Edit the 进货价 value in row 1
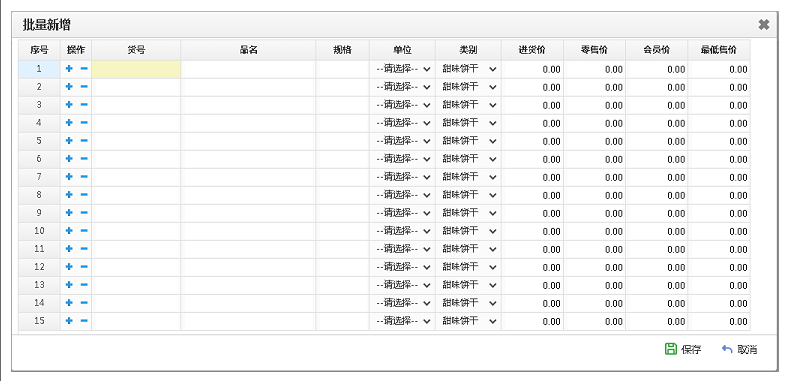792x381 pixels. (532, 69)
